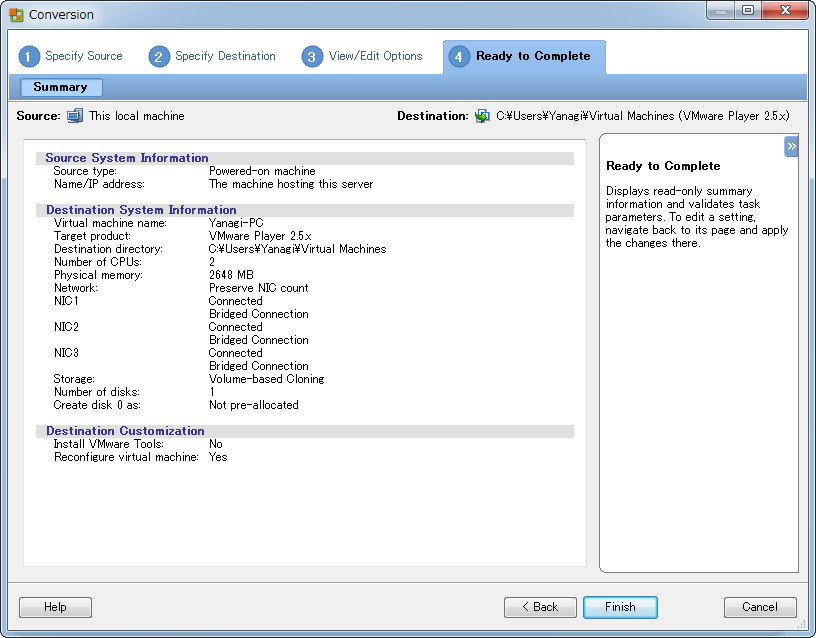Viewport: 816px width, 638px height.
Task: Click the NIC2 label
Action: 66,327
